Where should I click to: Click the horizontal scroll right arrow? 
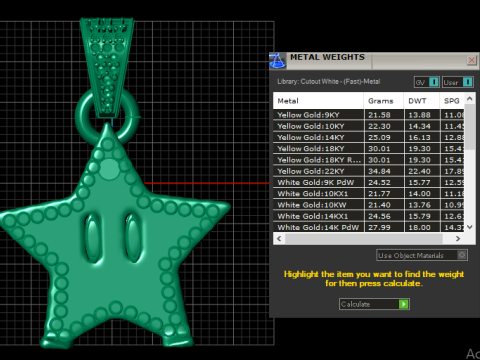(x=458, y=239)
